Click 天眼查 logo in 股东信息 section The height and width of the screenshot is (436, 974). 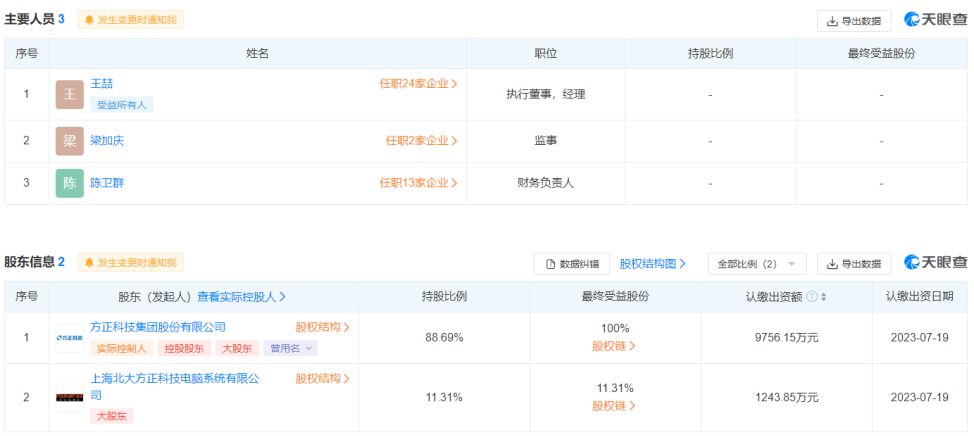coord(935,263)
